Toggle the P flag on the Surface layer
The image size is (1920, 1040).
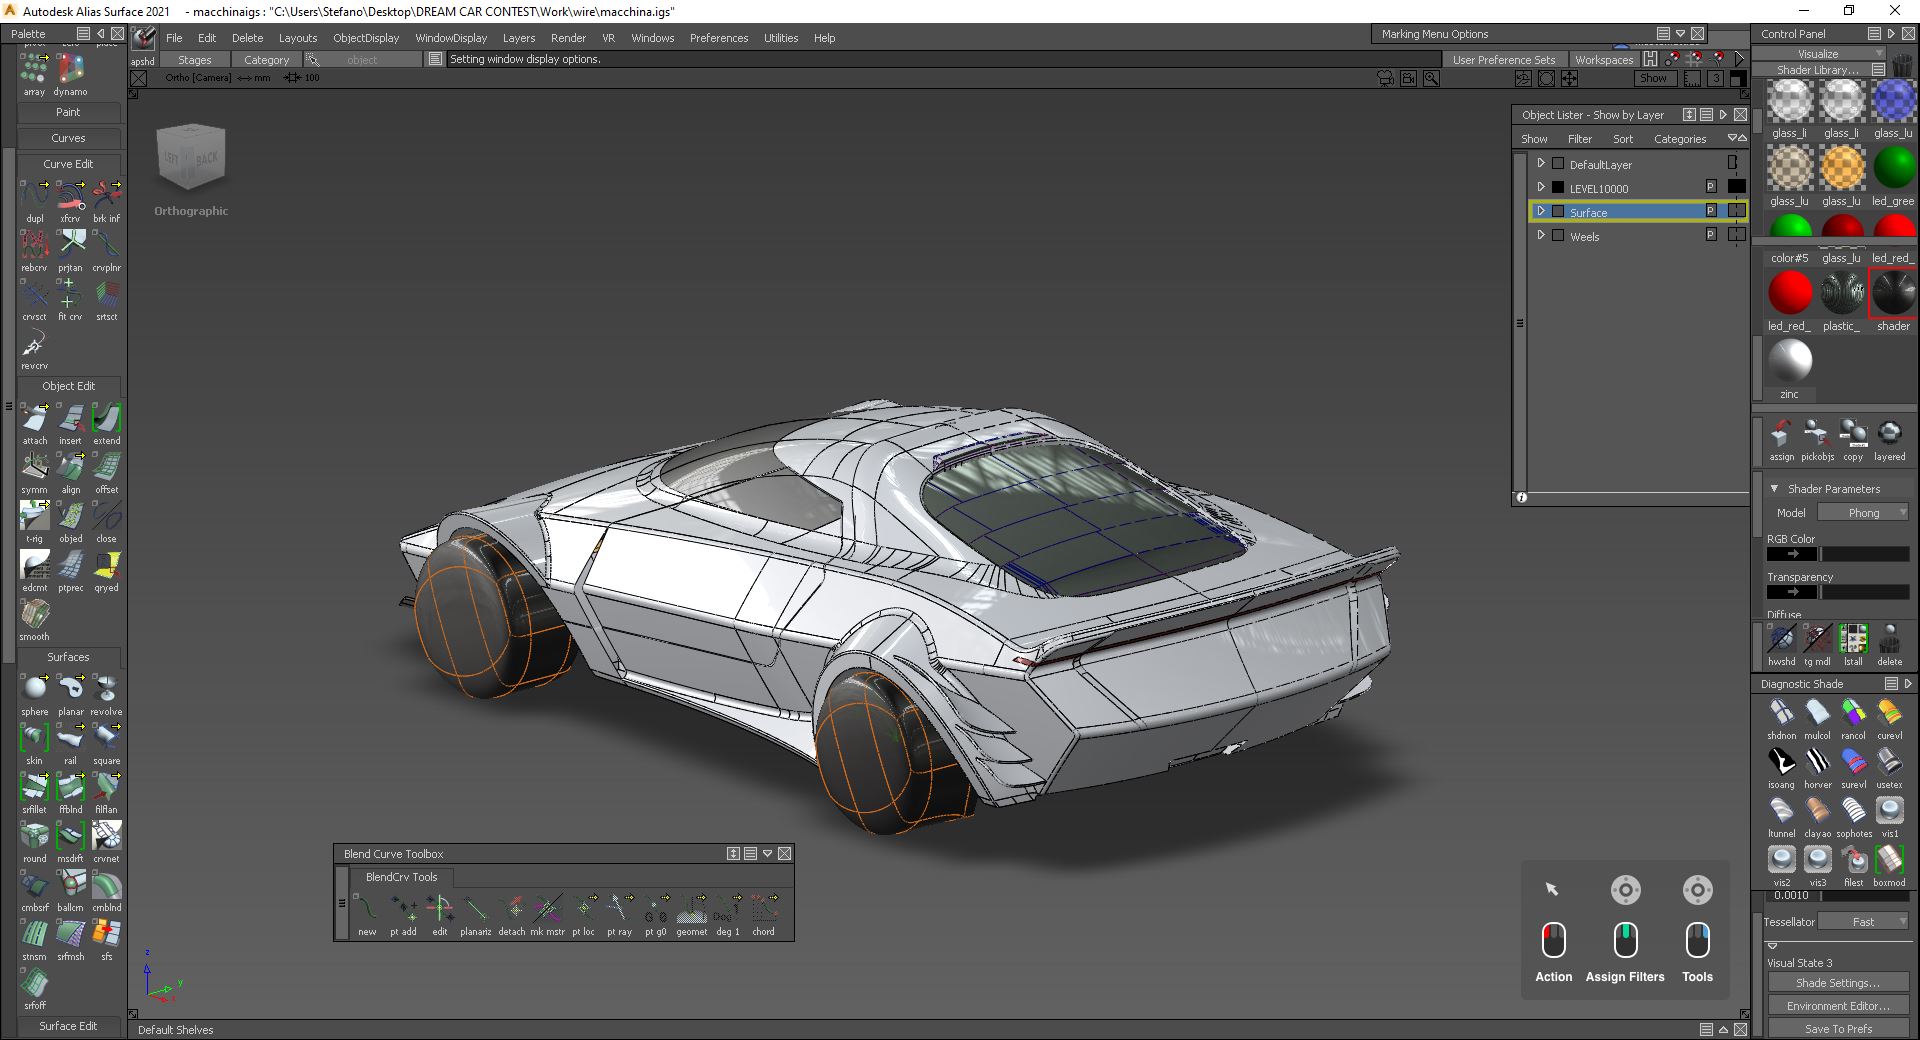click(x=1709, y=211)
